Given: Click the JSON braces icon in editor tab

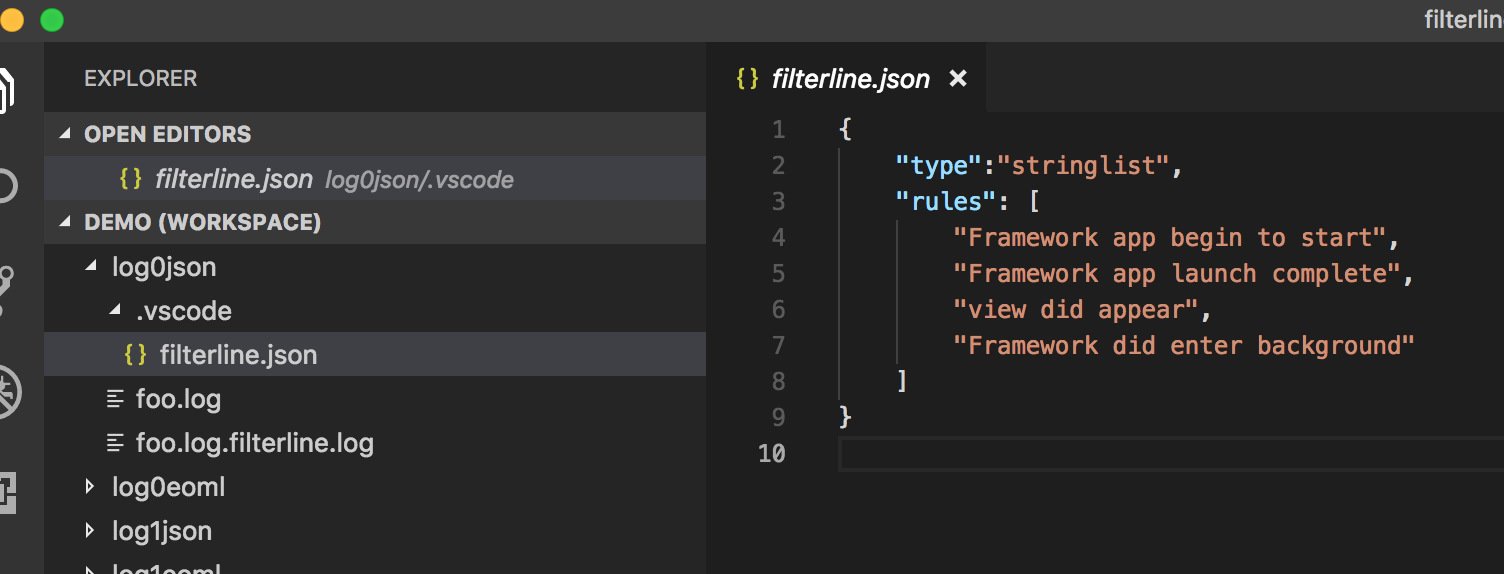Looking at the screenshot, I should tap(746, 78).
